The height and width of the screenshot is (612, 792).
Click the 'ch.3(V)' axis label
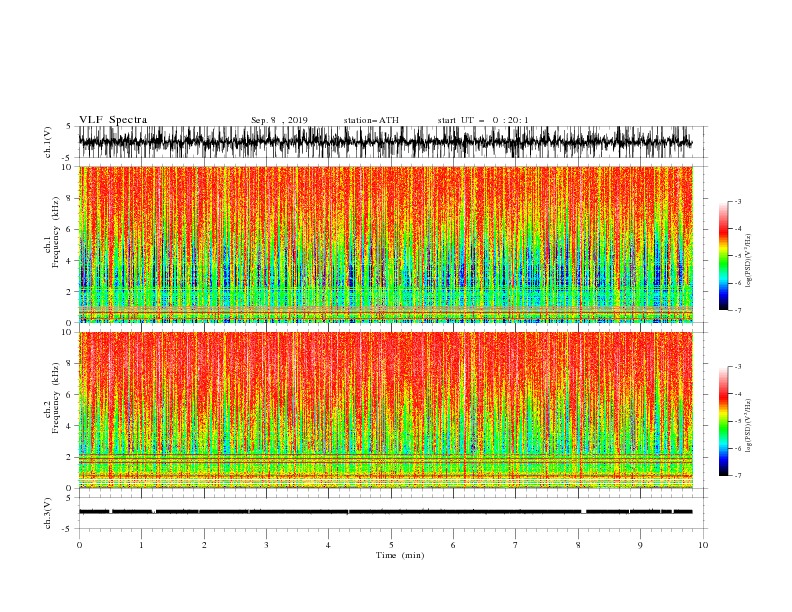[x=48, y=513]
